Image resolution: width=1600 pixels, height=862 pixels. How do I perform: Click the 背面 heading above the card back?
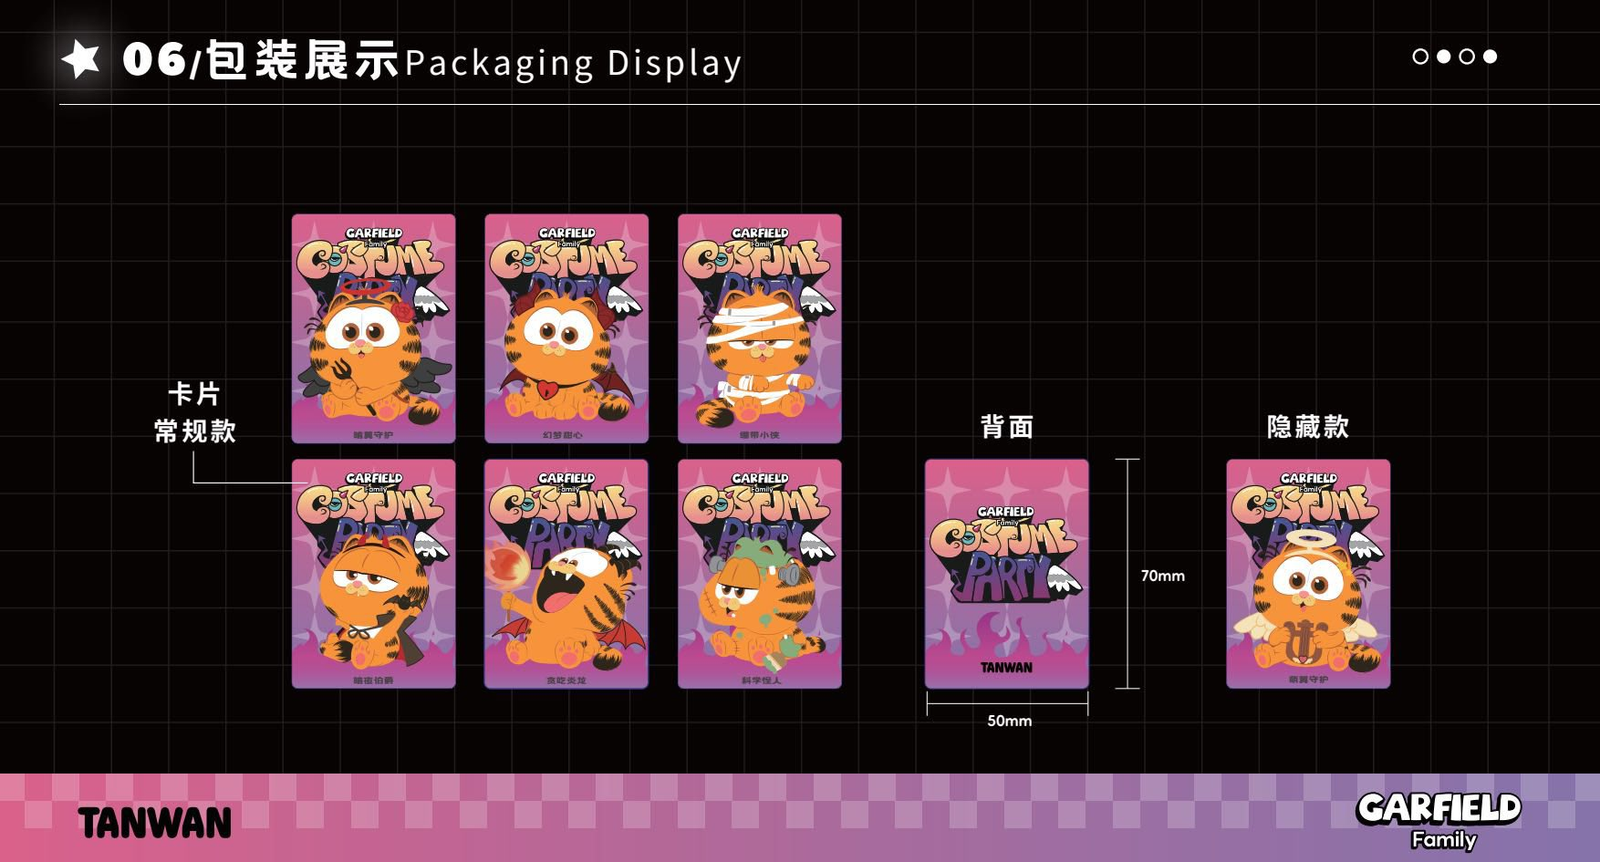(x=1006, y=427)
